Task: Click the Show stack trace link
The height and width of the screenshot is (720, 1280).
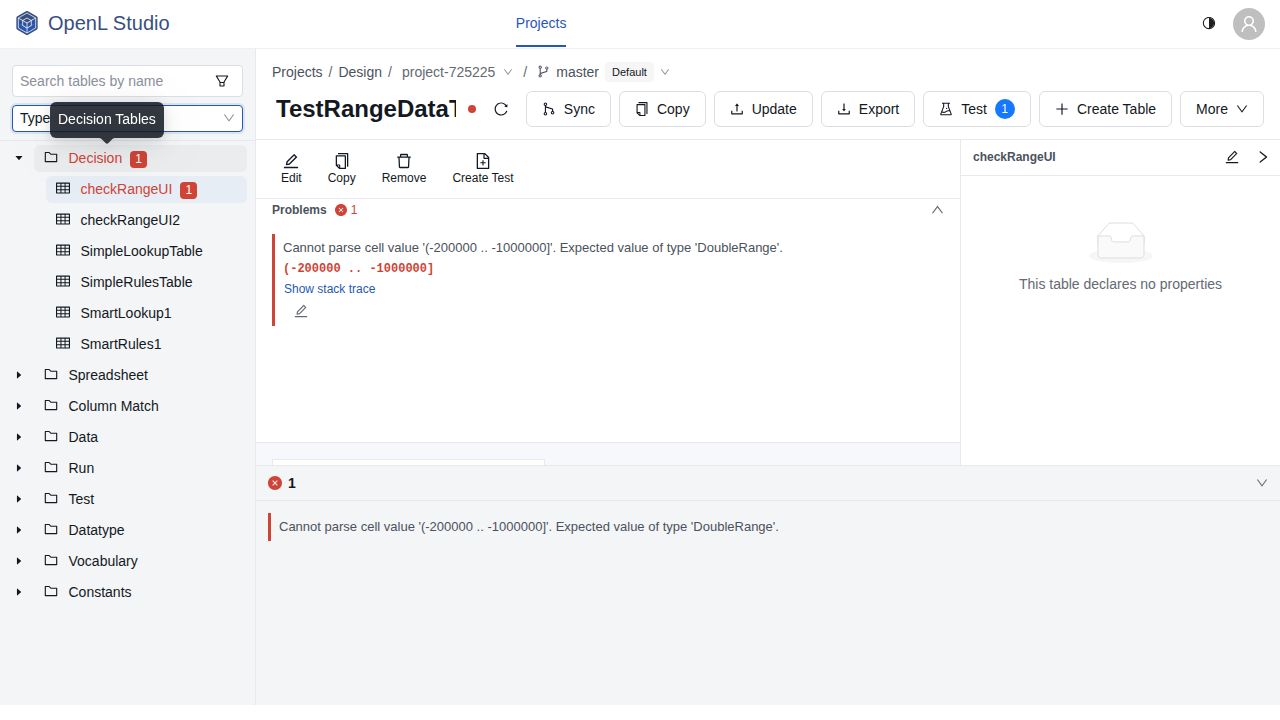Action: (330, 289)
